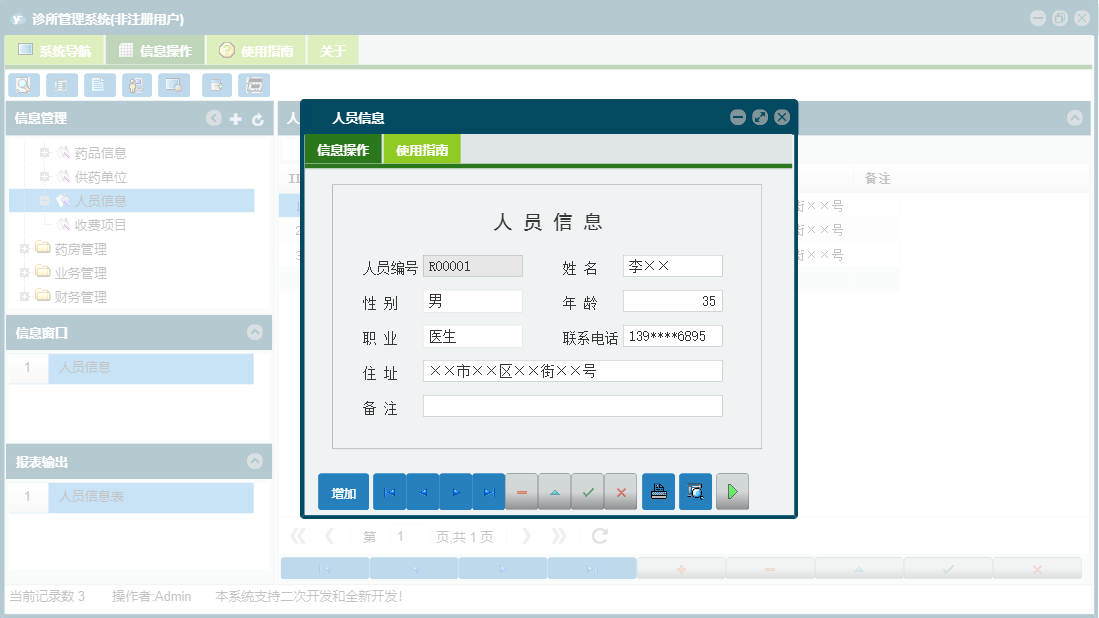Open print preview in the dialog toolbar
Screen dimensions: 1099x618
click(695, 491)
